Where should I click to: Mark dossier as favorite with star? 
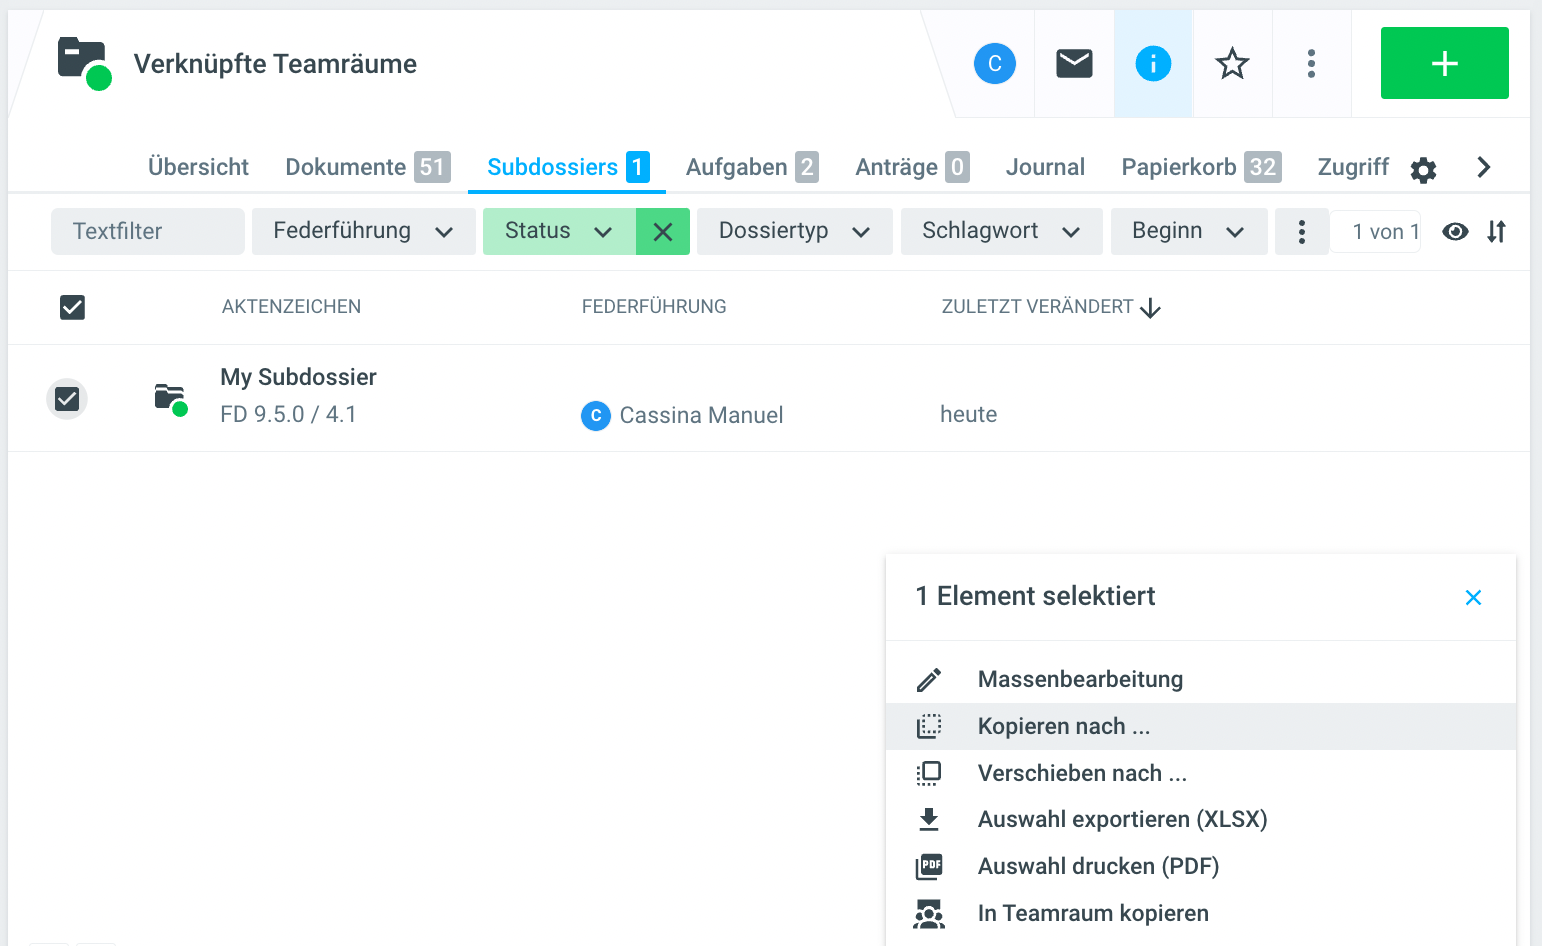click(1232, 64)
